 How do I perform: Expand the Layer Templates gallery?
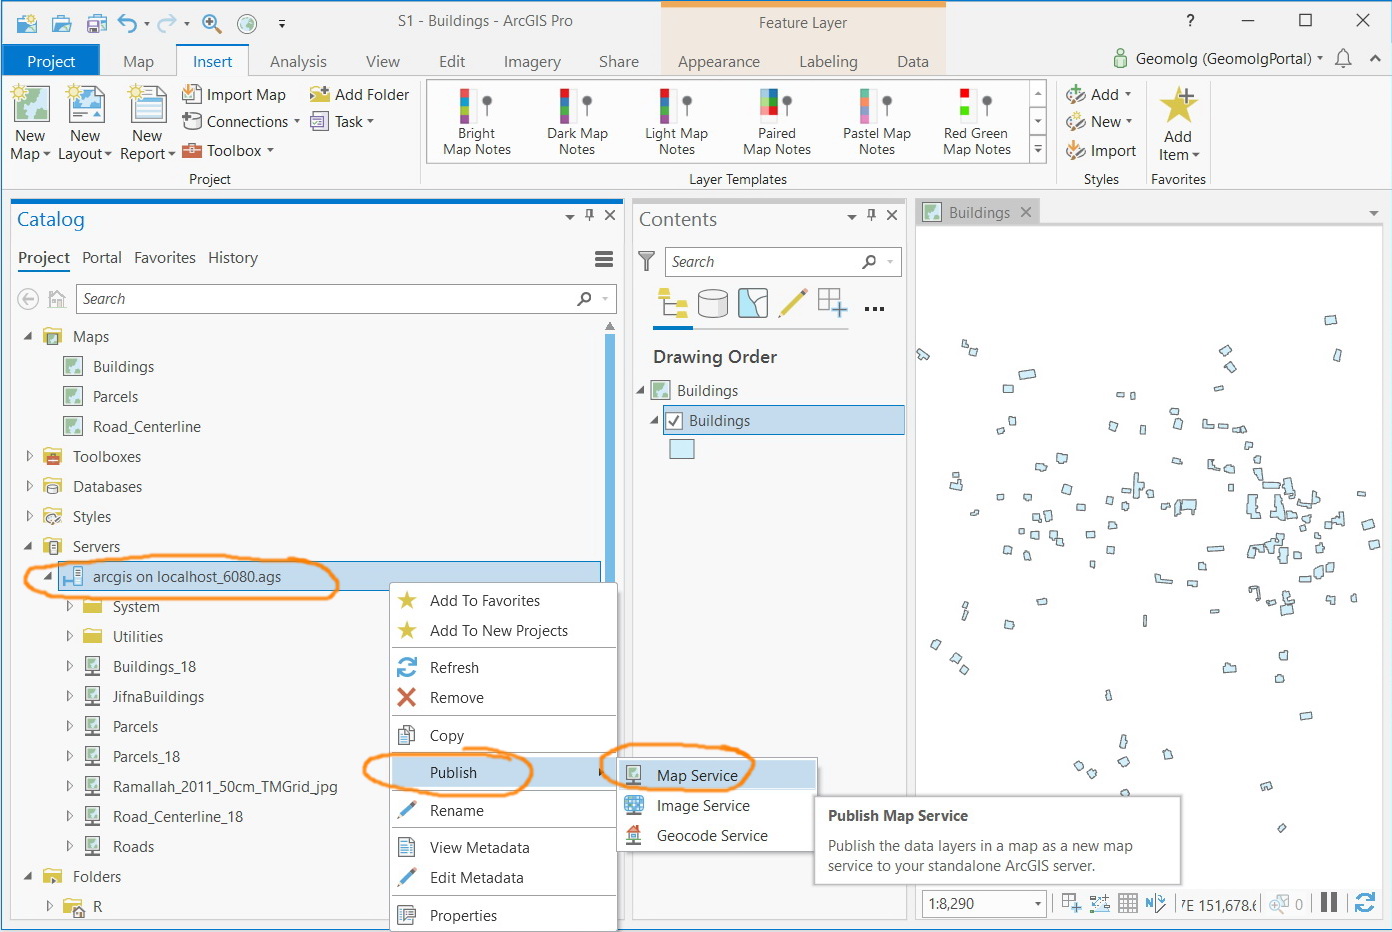[1038, 150]
